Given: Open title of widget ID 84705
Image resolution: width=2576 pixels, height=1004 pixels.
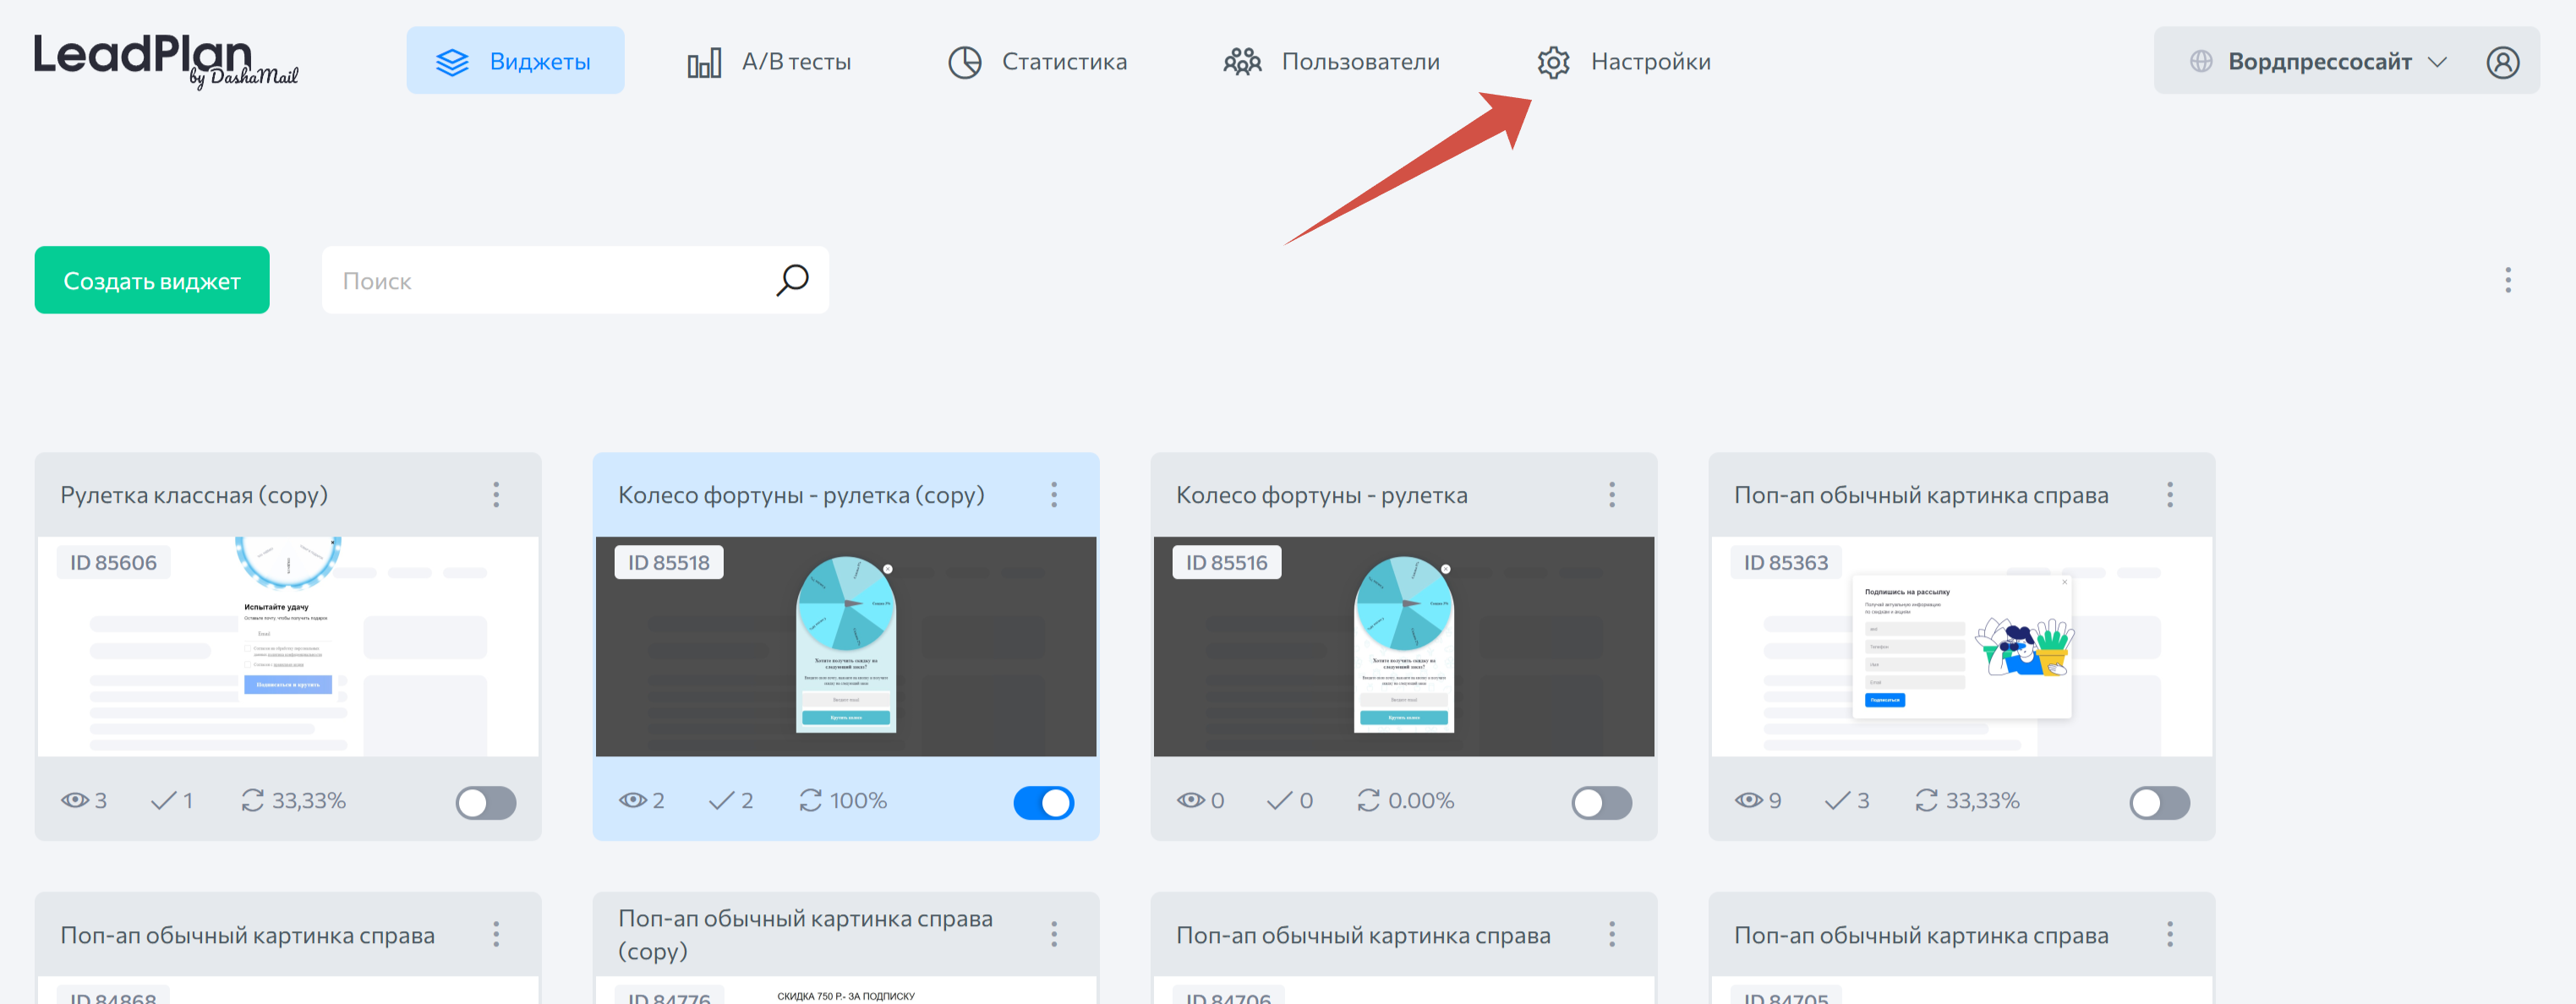Looking at the screenshot, I should click(1921, 935).
